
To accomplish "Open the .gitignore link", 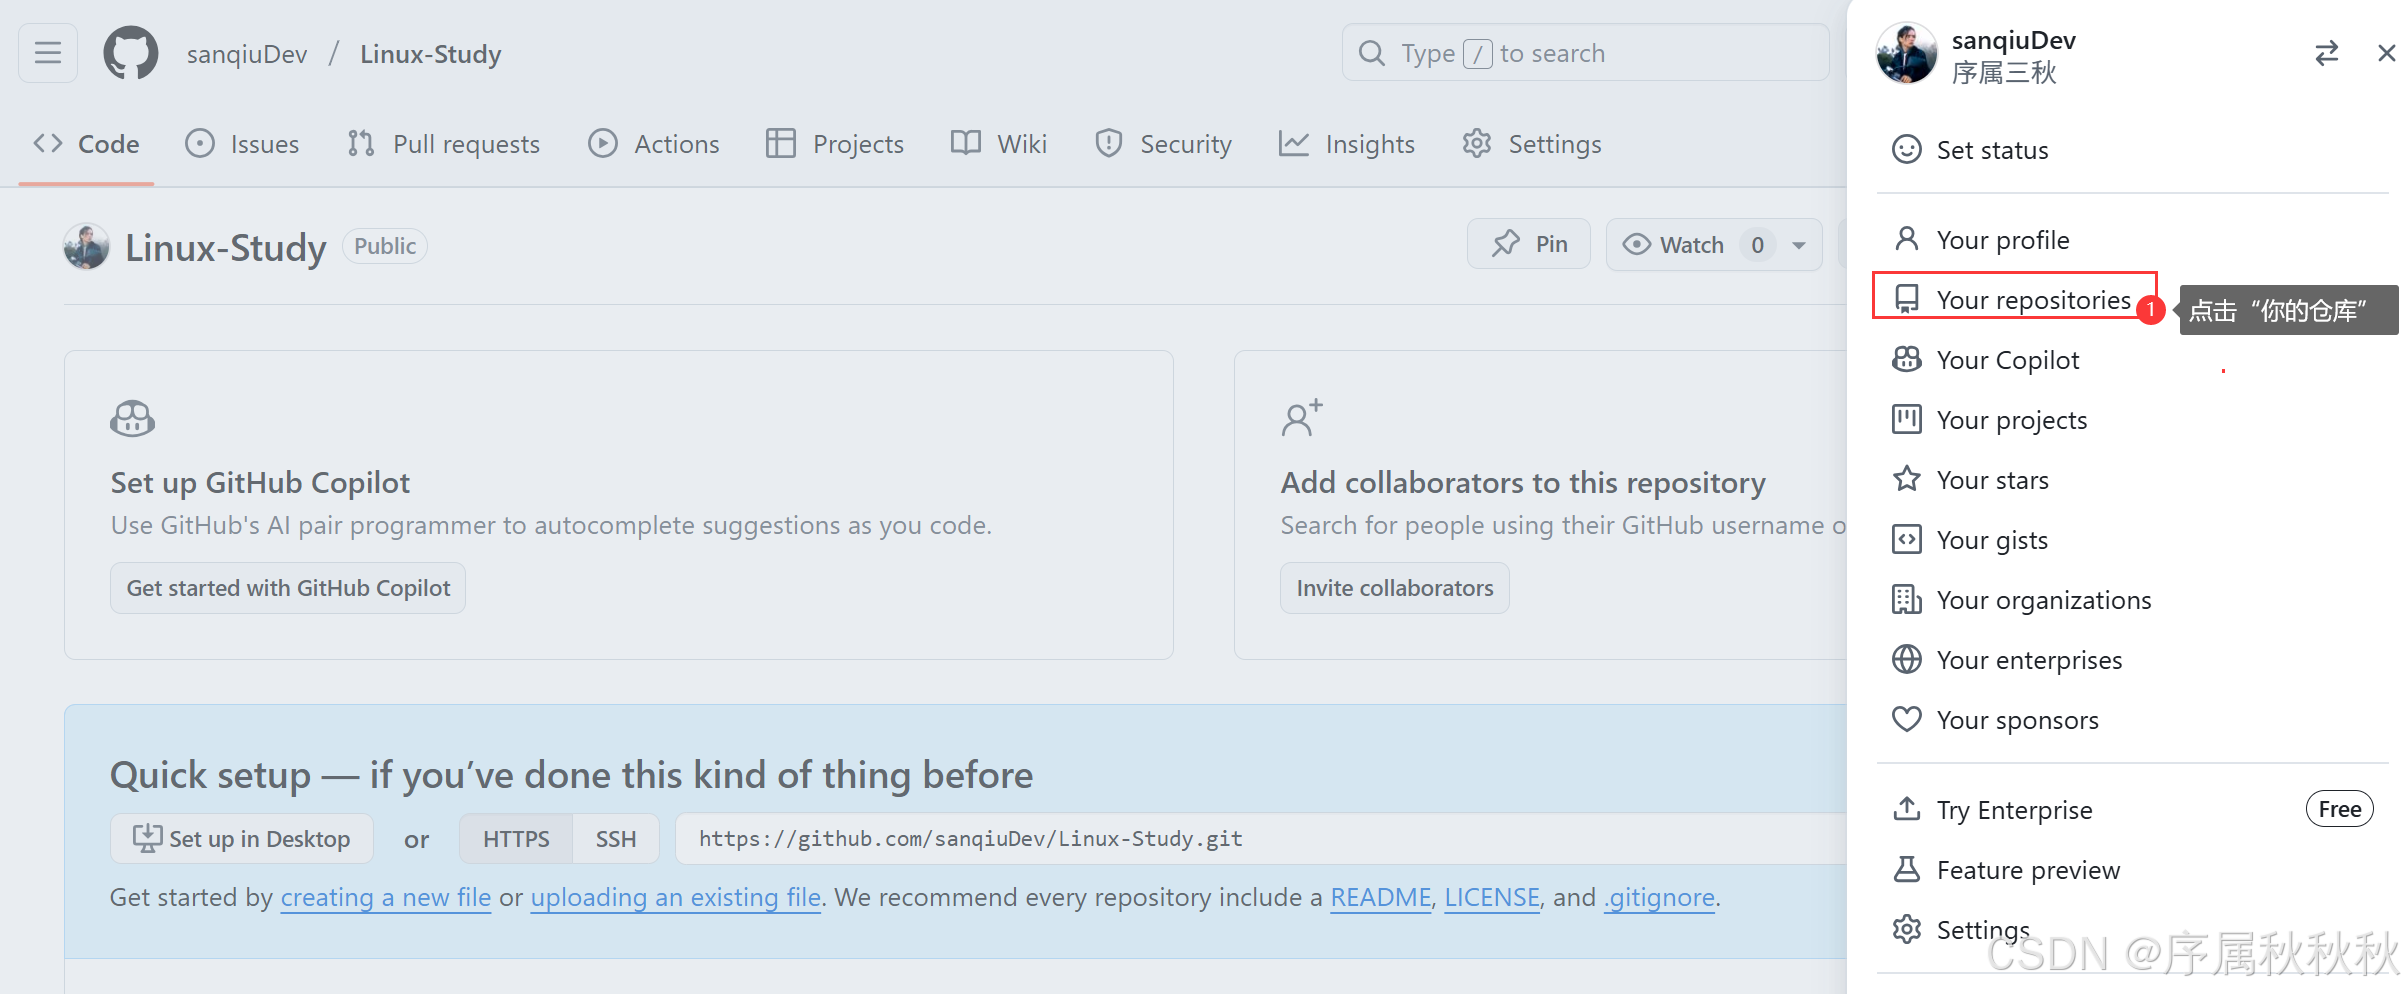I will coord(1660,897).
